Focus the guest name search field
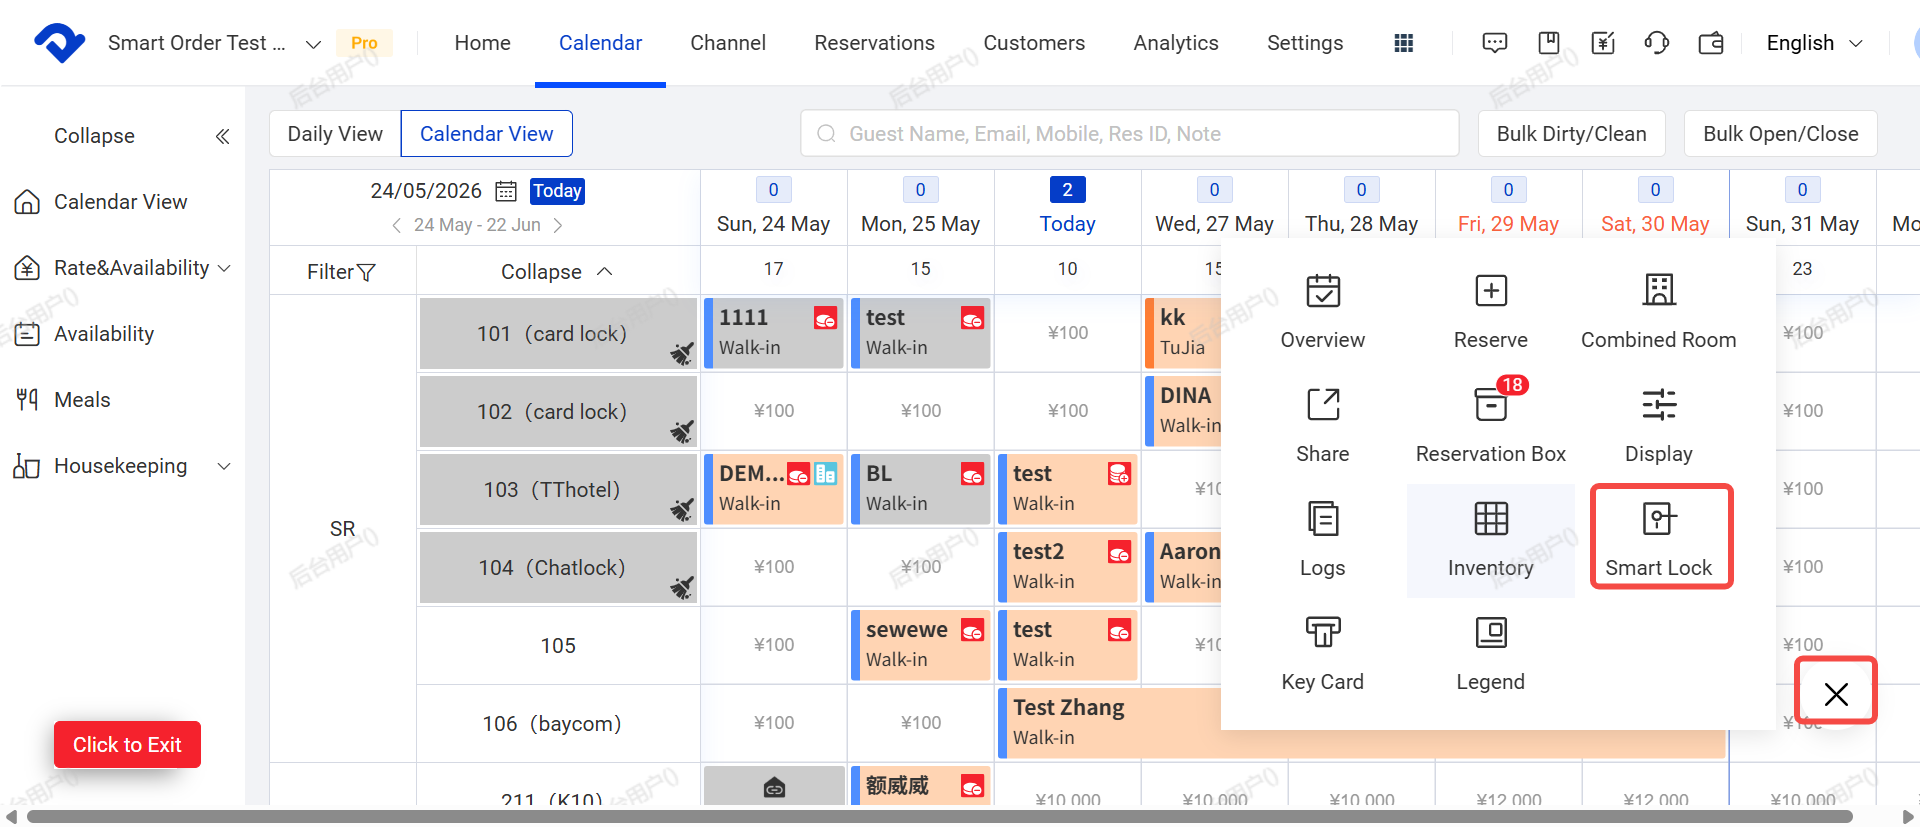This screenshot has width=1920, height=827. point(1130,134)
